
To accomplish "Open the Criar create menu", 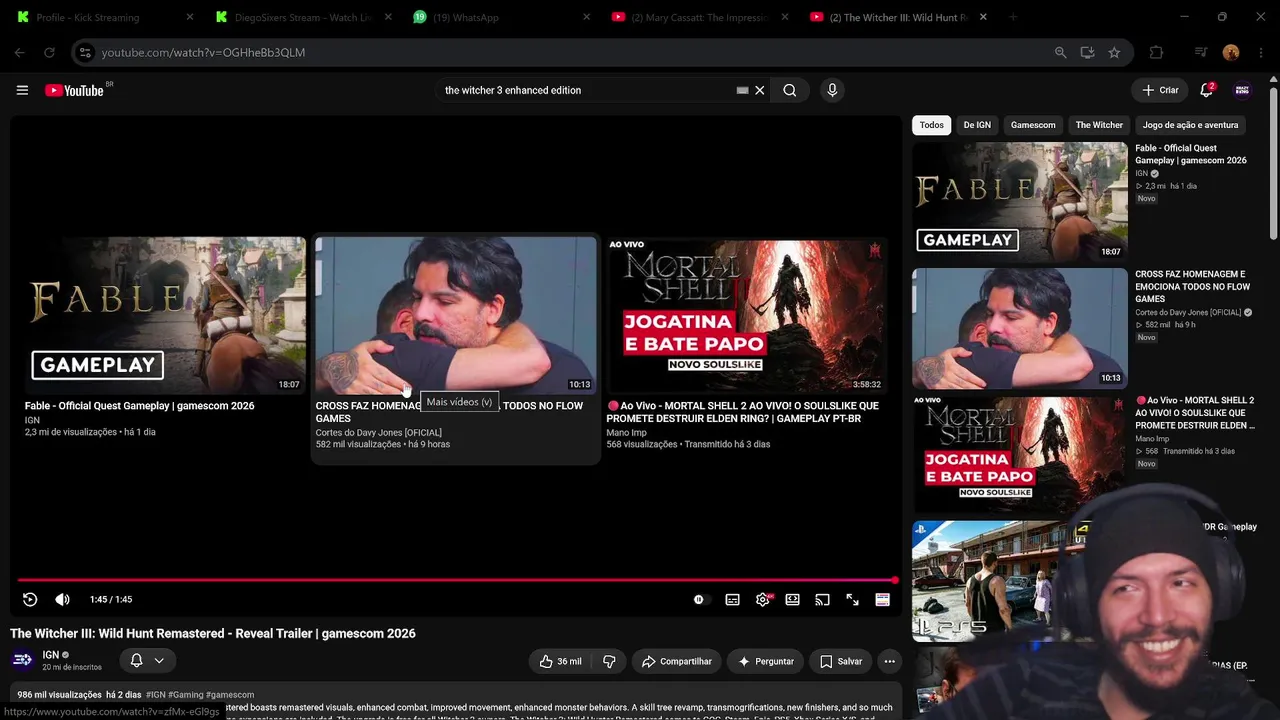I will coord(1160,90).
